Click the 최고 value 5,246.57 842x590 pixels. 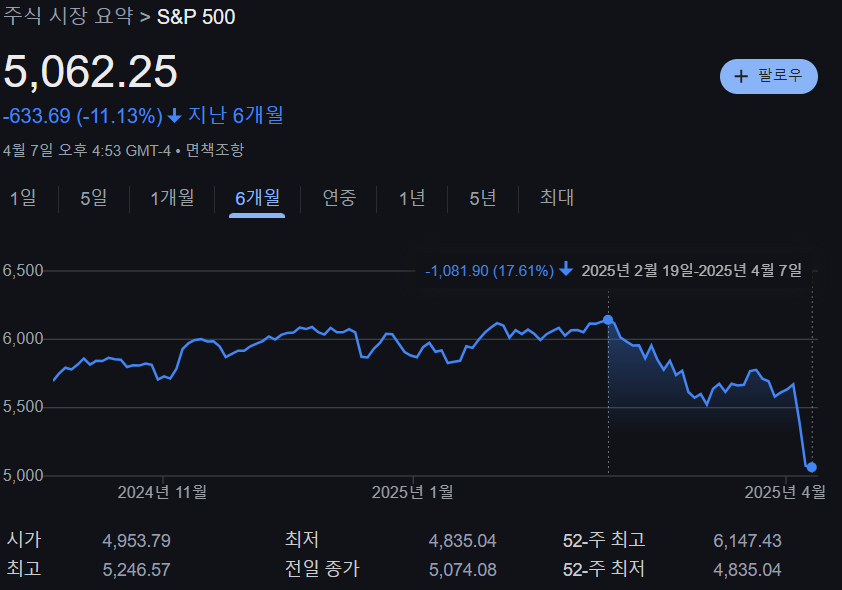pos(136,570)
